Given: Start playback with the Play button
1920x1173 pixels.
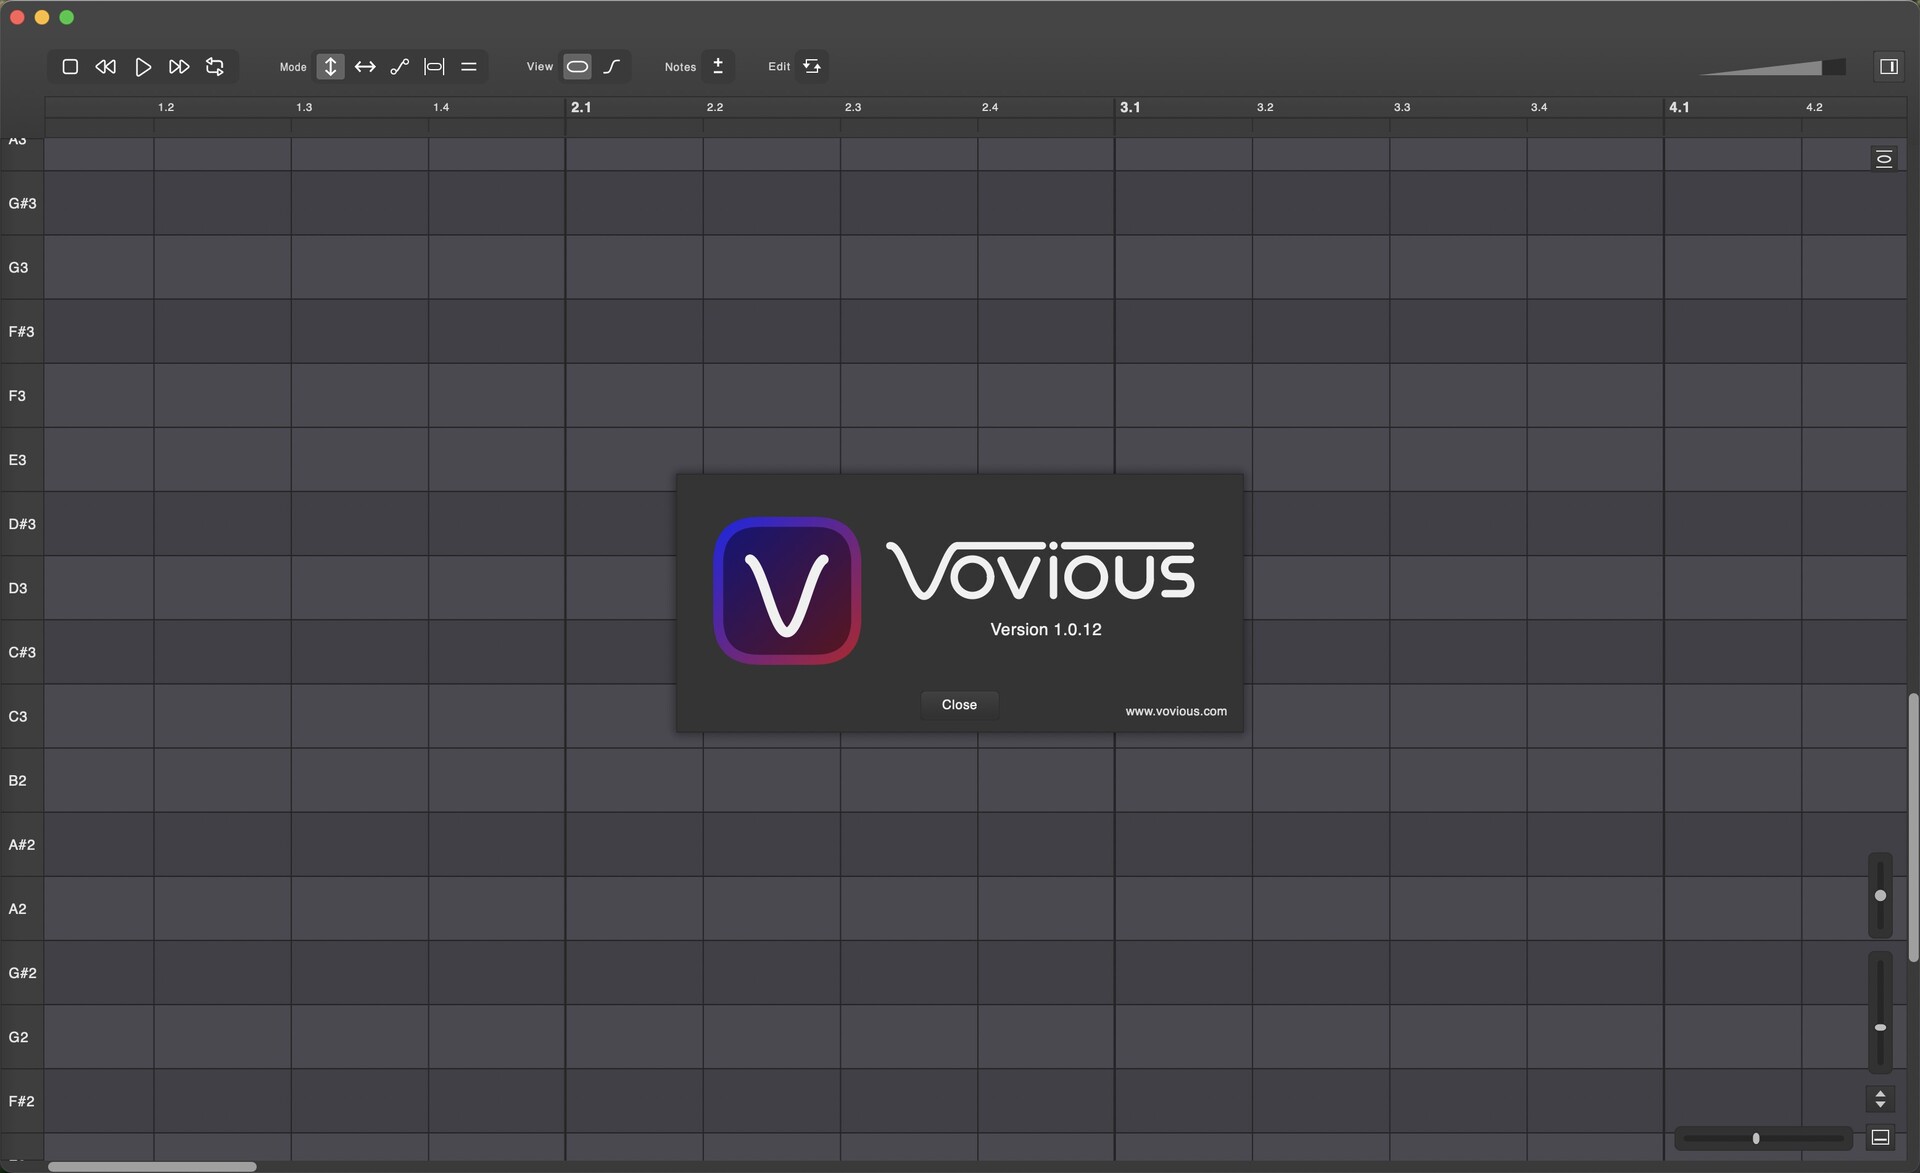Looking at the screenshot, I should click(143, 67).
